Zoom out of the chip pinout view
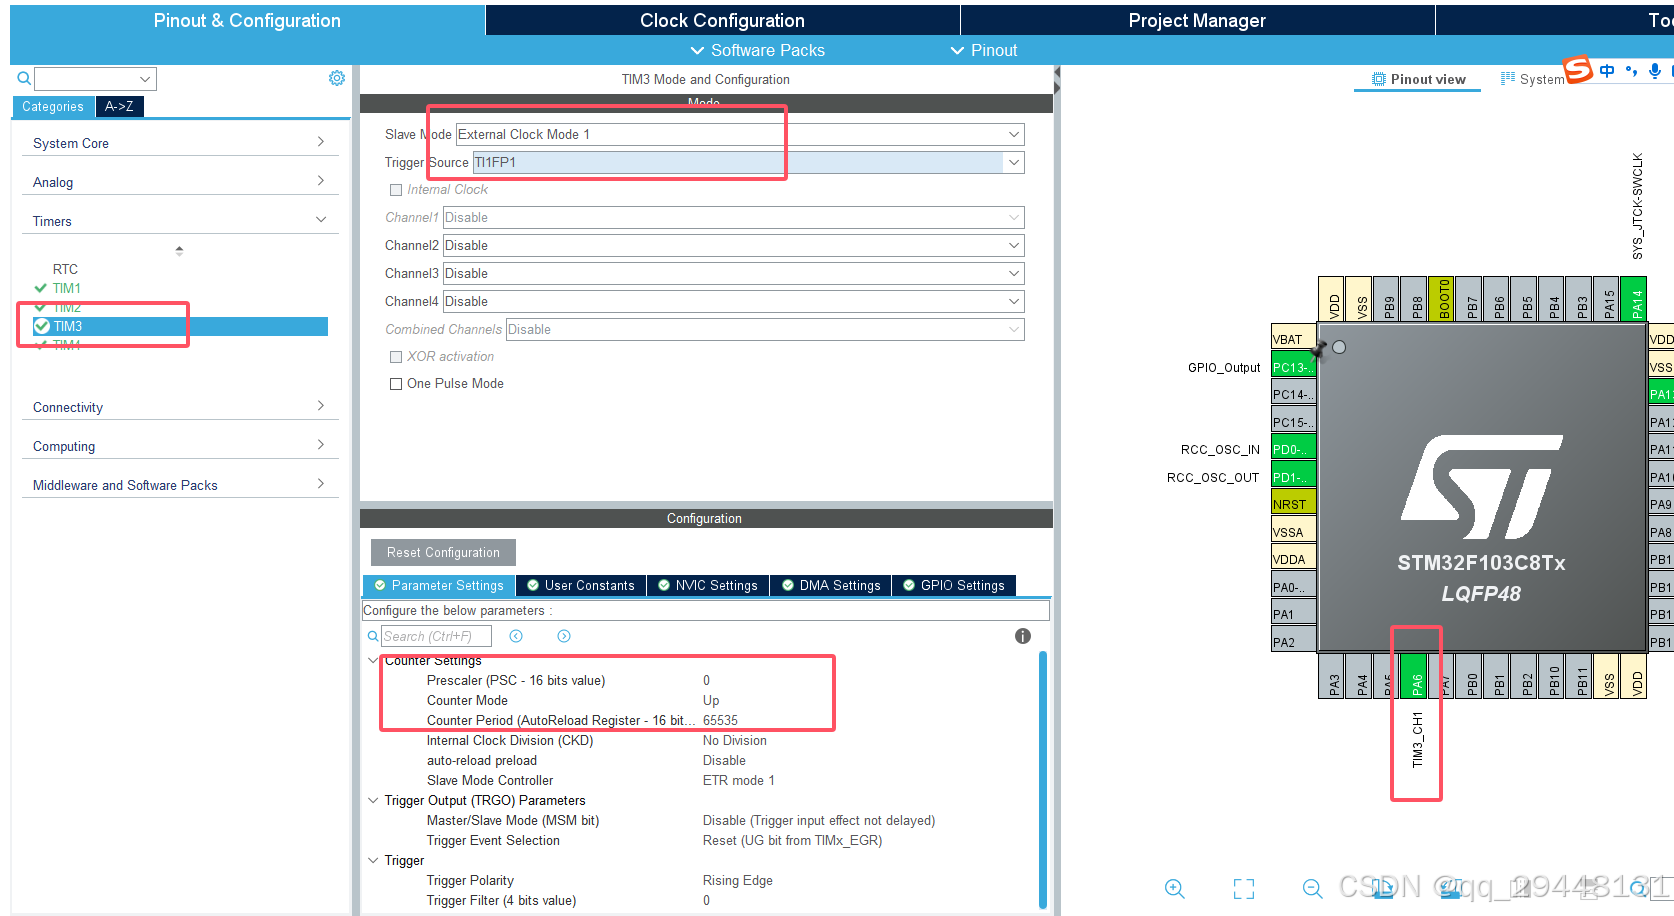This screenshot has width=1674, height=916. point(1313,888)
